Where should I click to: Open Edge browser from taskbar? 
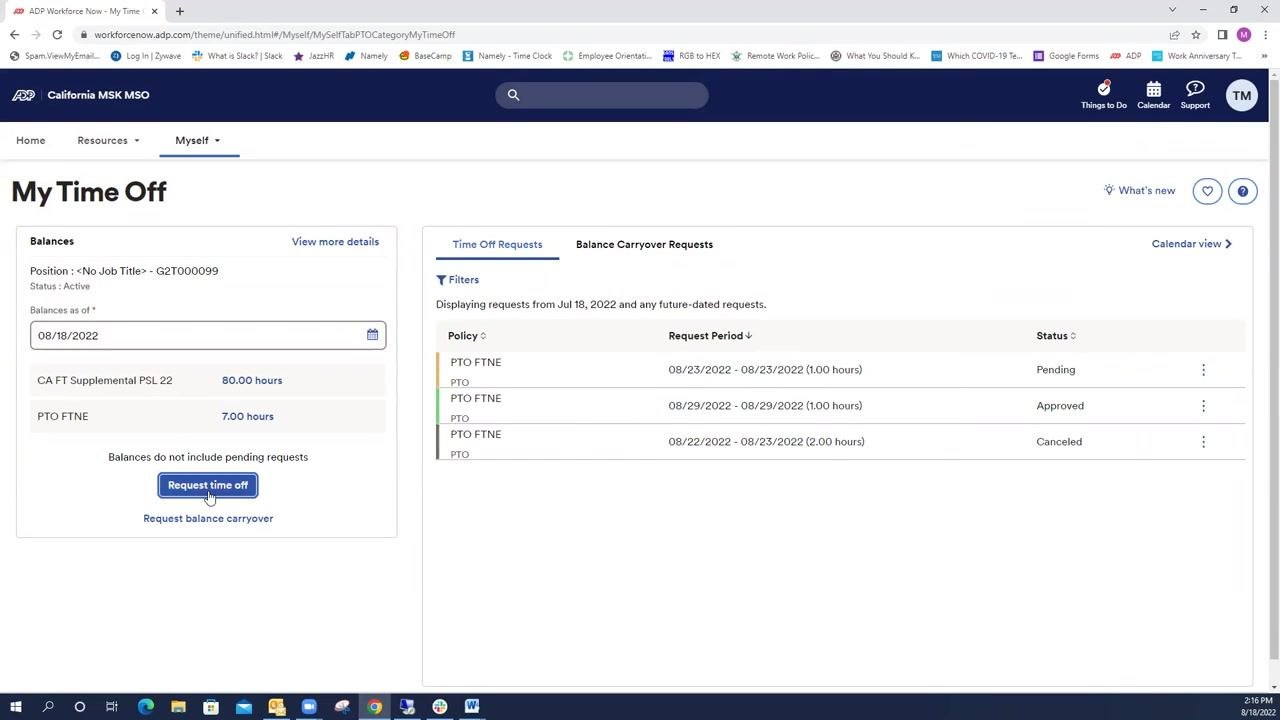pyautogui.click(x=146, y=707)
